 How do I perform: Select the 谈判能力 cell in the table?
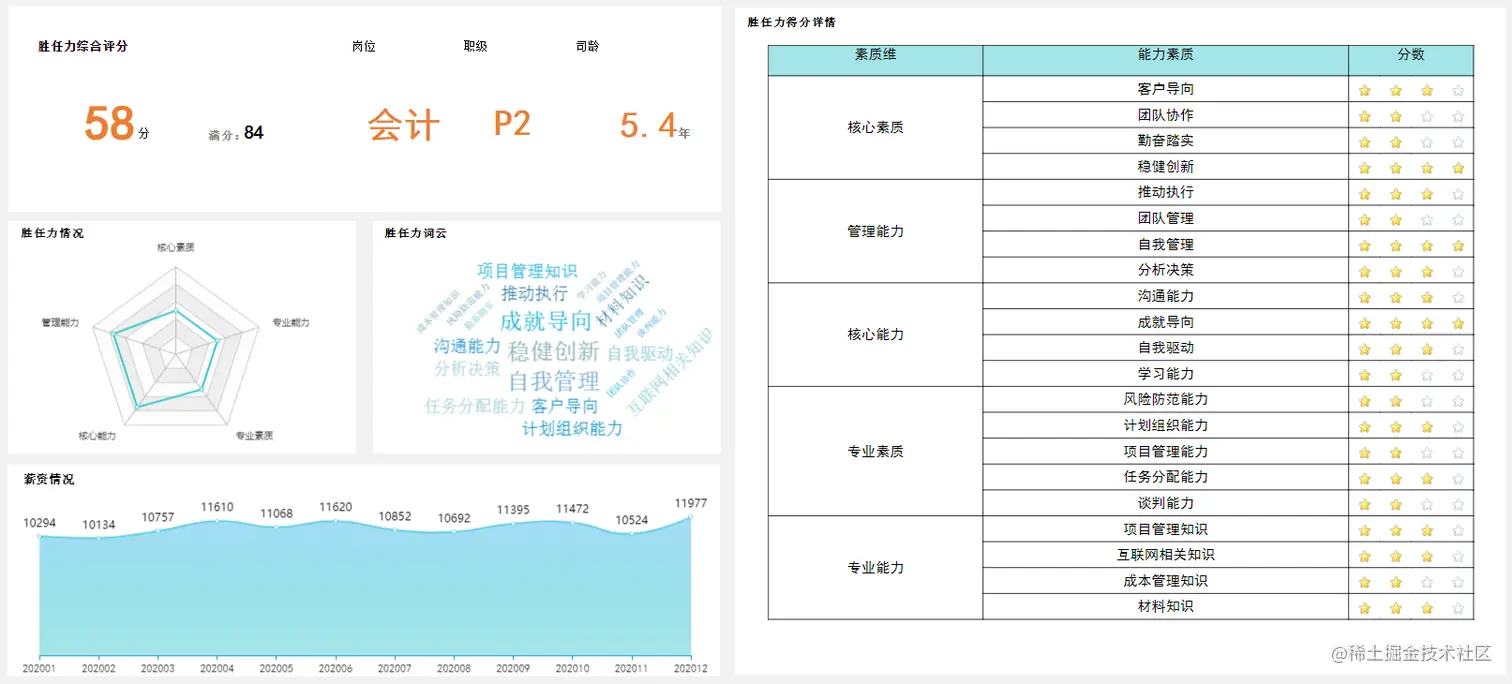point(1165,503)
